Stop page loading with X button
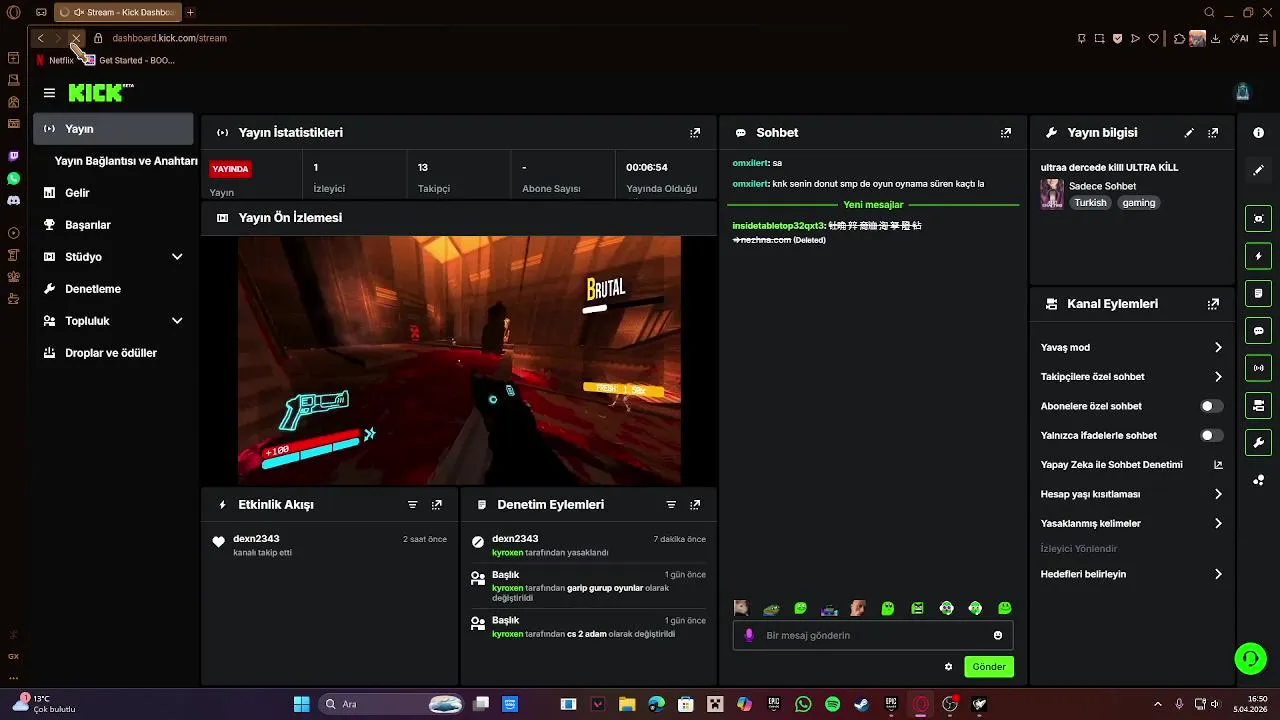 pyautogui.click(x=76, y=38)
